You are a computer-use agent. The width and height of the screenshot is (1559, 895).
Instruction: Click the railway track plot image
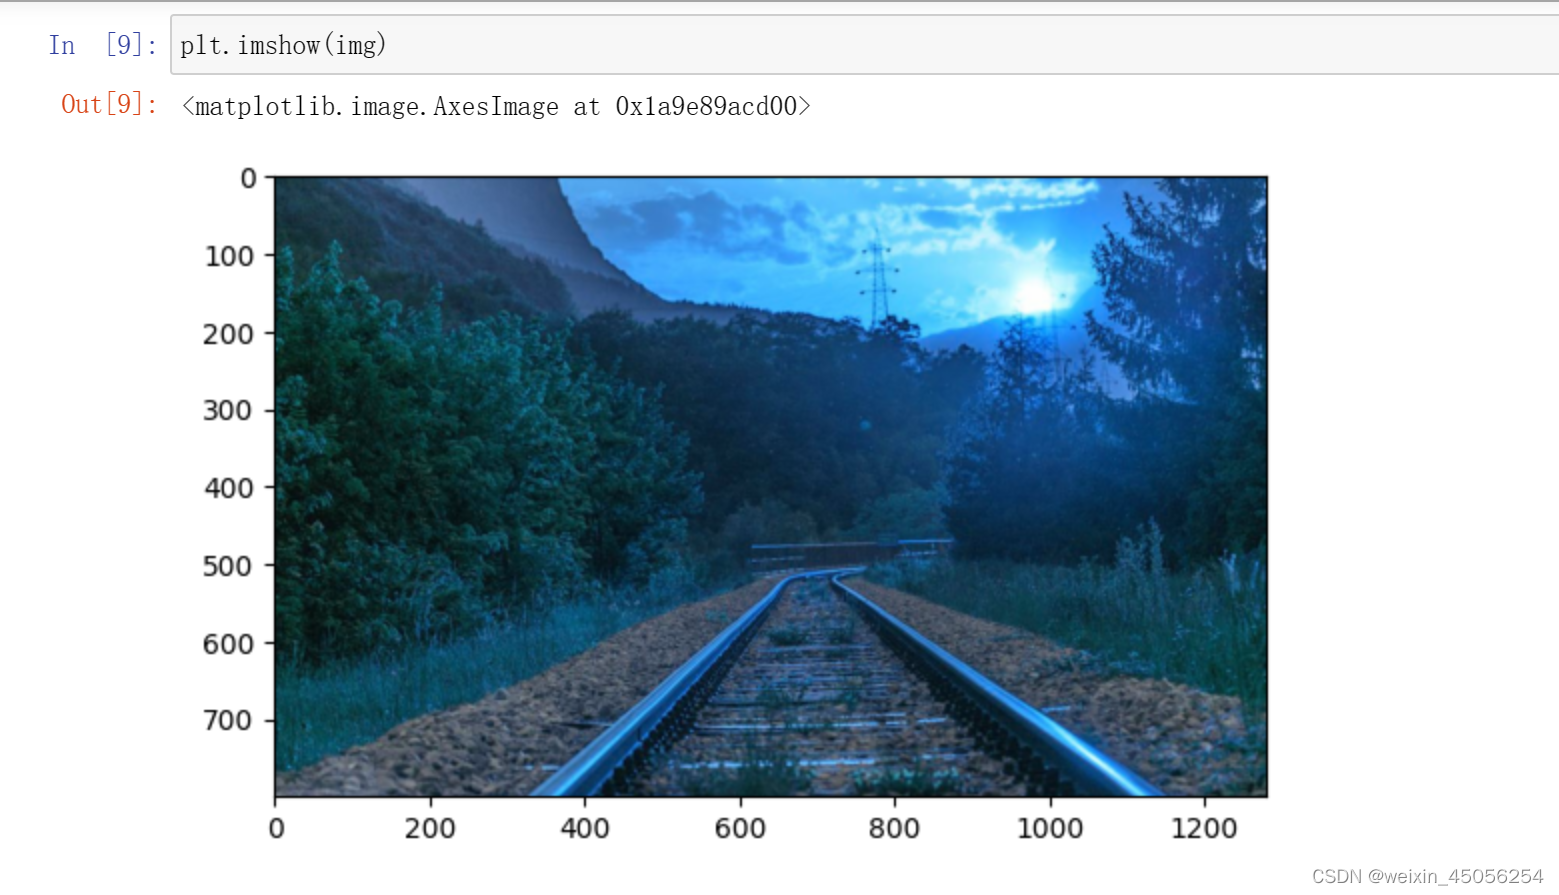point(771,487)
